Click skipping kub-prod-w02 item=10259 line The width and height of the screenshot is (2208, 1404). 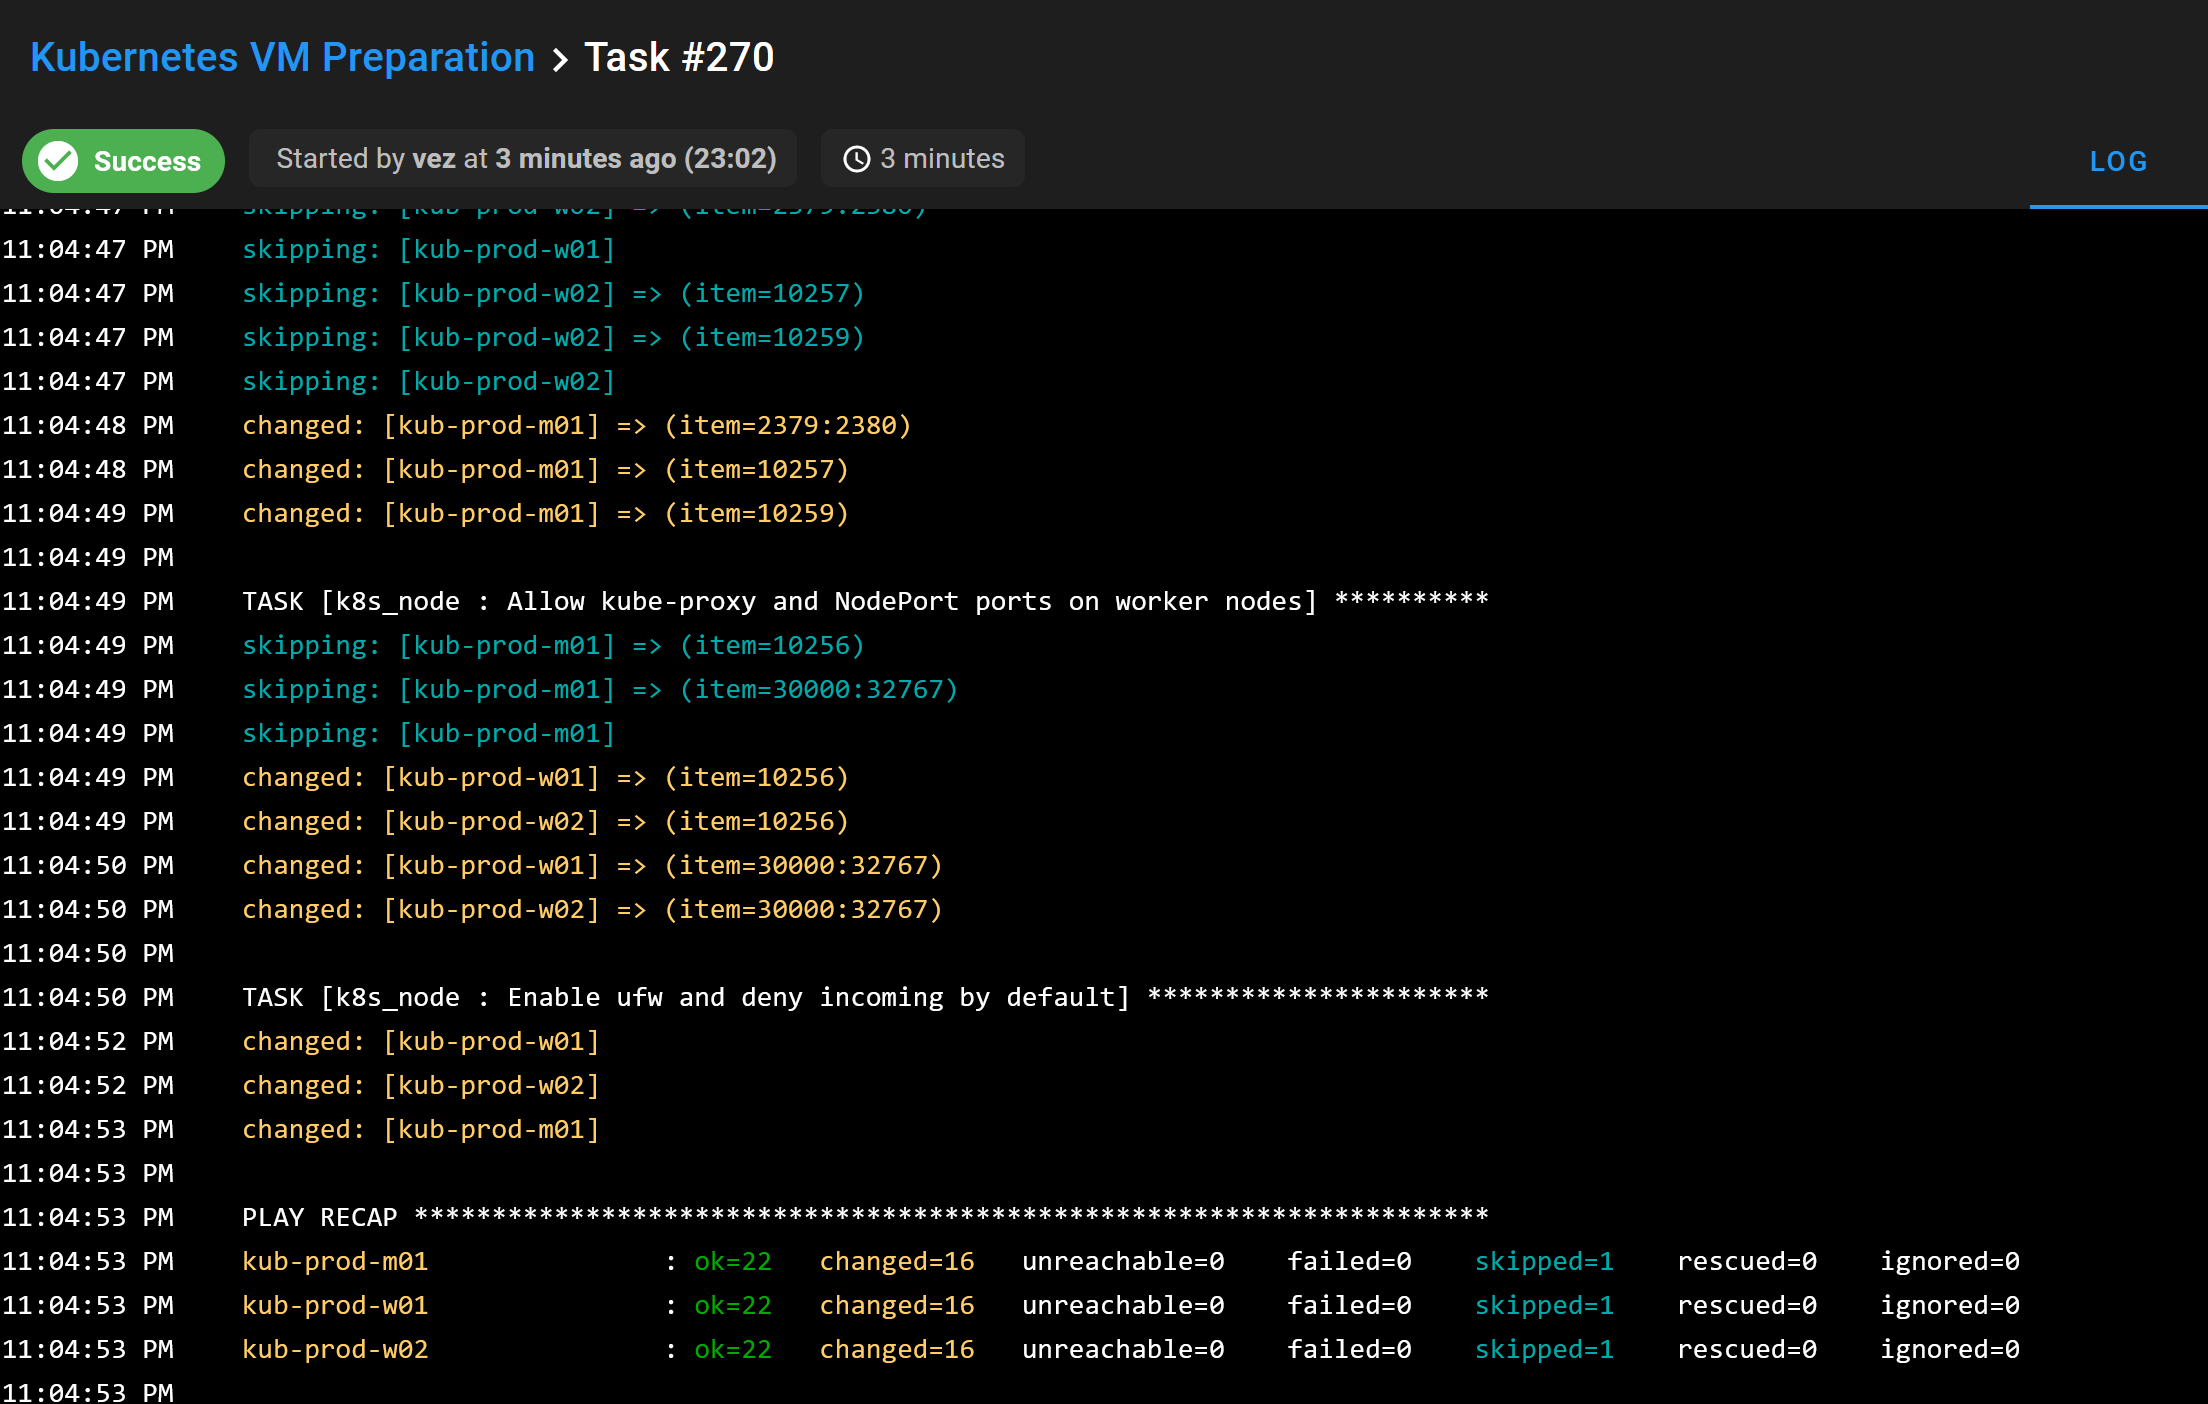coord(553,337)
